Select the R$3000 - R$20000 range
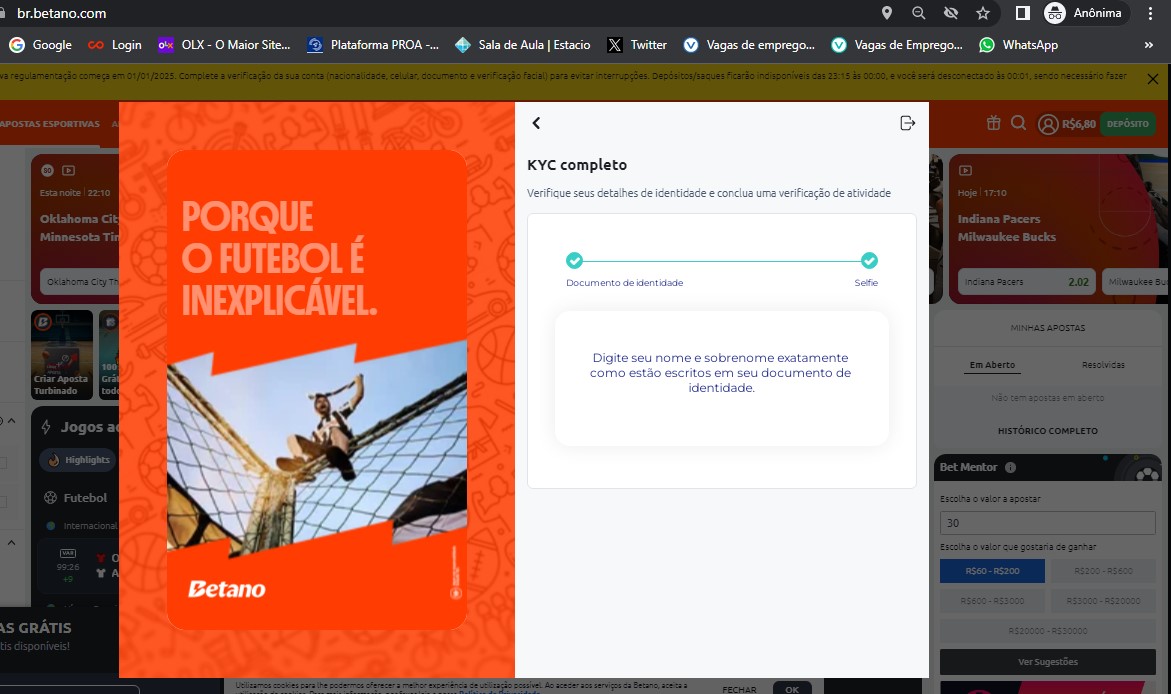This screenshot has width=1171, height=694. click(x=1103, y=601)
